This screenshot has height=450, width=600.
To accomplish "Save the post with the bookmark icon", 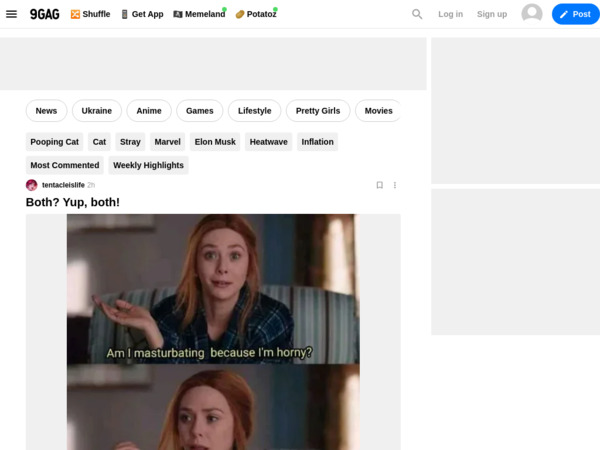I will 380,185.
